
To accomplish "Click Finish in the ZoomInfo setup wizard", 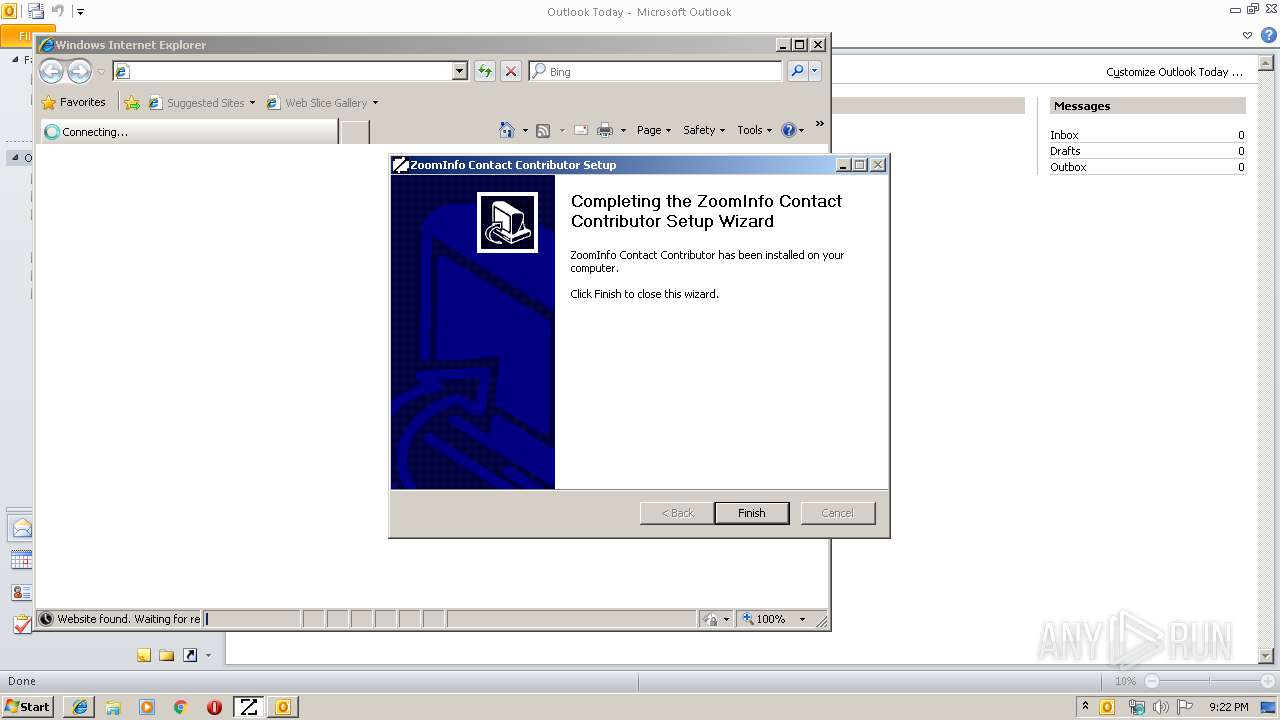I will (x=751, y=513).
